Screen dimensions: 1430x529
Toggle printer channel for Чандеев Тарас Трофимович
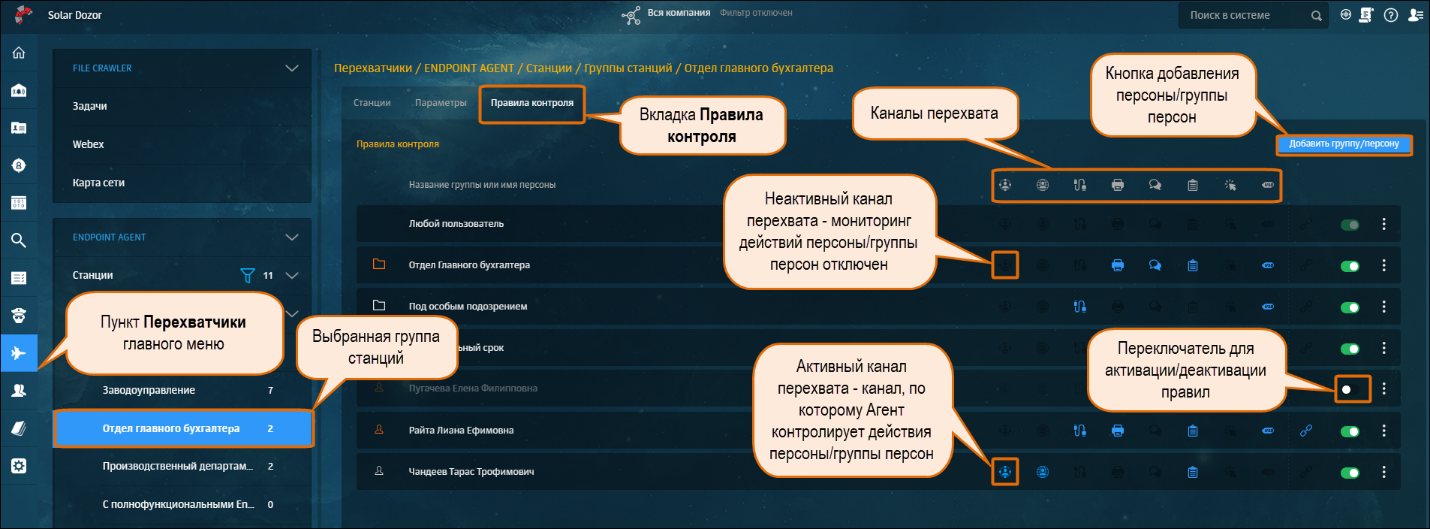coord(1118,471)
